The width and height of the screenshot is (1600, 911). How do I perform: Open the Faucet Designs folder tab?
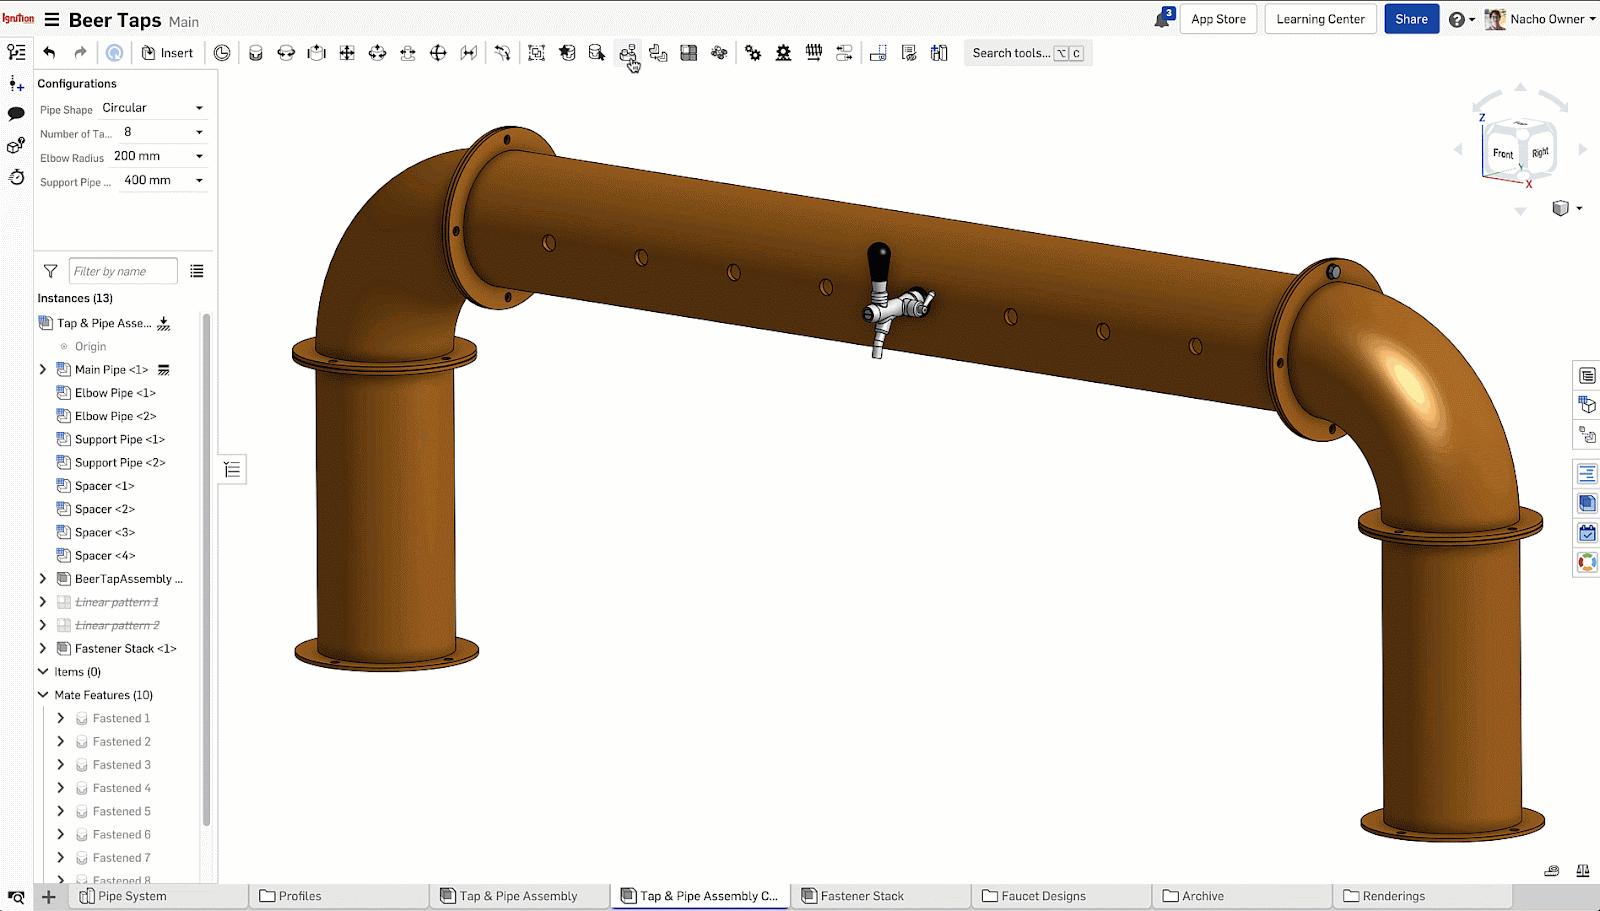pos(1042,896)
